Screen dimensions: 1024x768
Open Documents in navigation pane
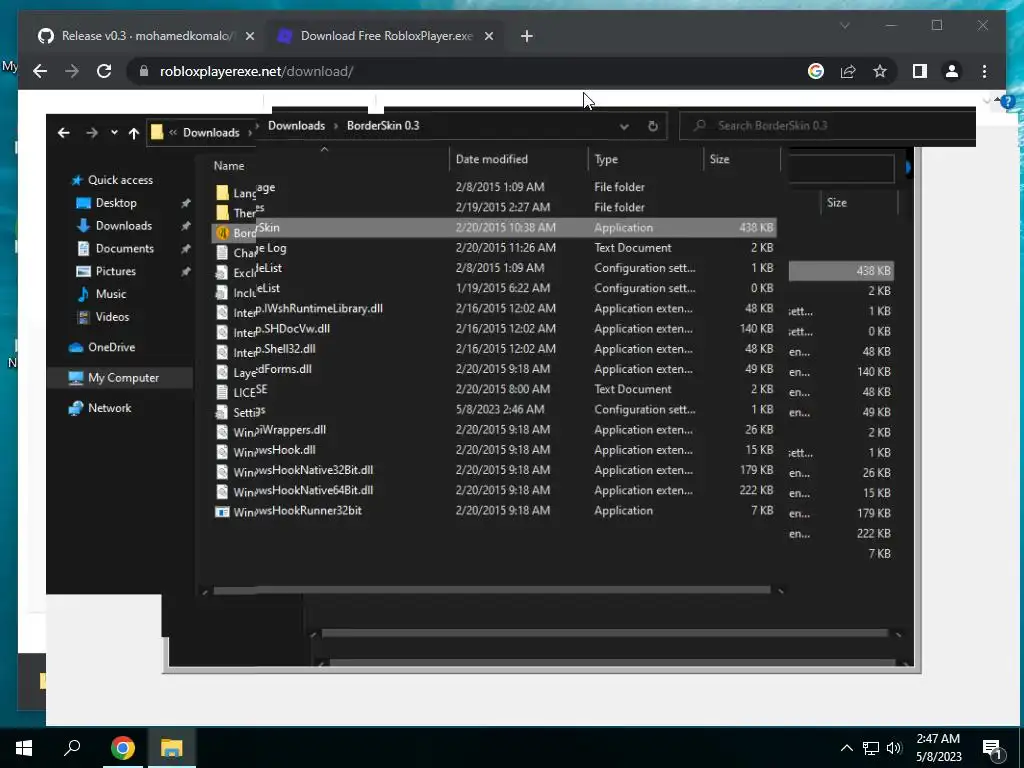click(x=125, y=248)
